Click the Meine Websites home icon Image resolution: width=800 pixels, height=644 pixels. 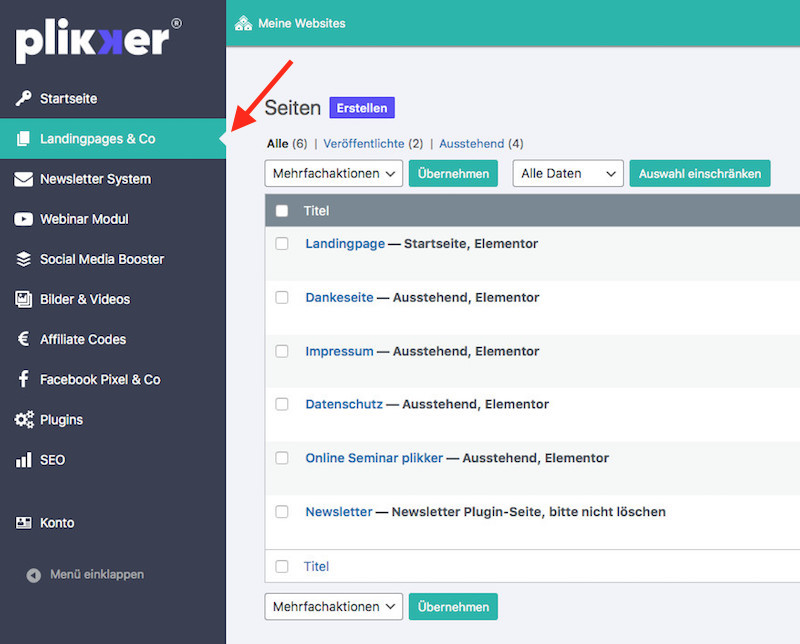(243, 22)
